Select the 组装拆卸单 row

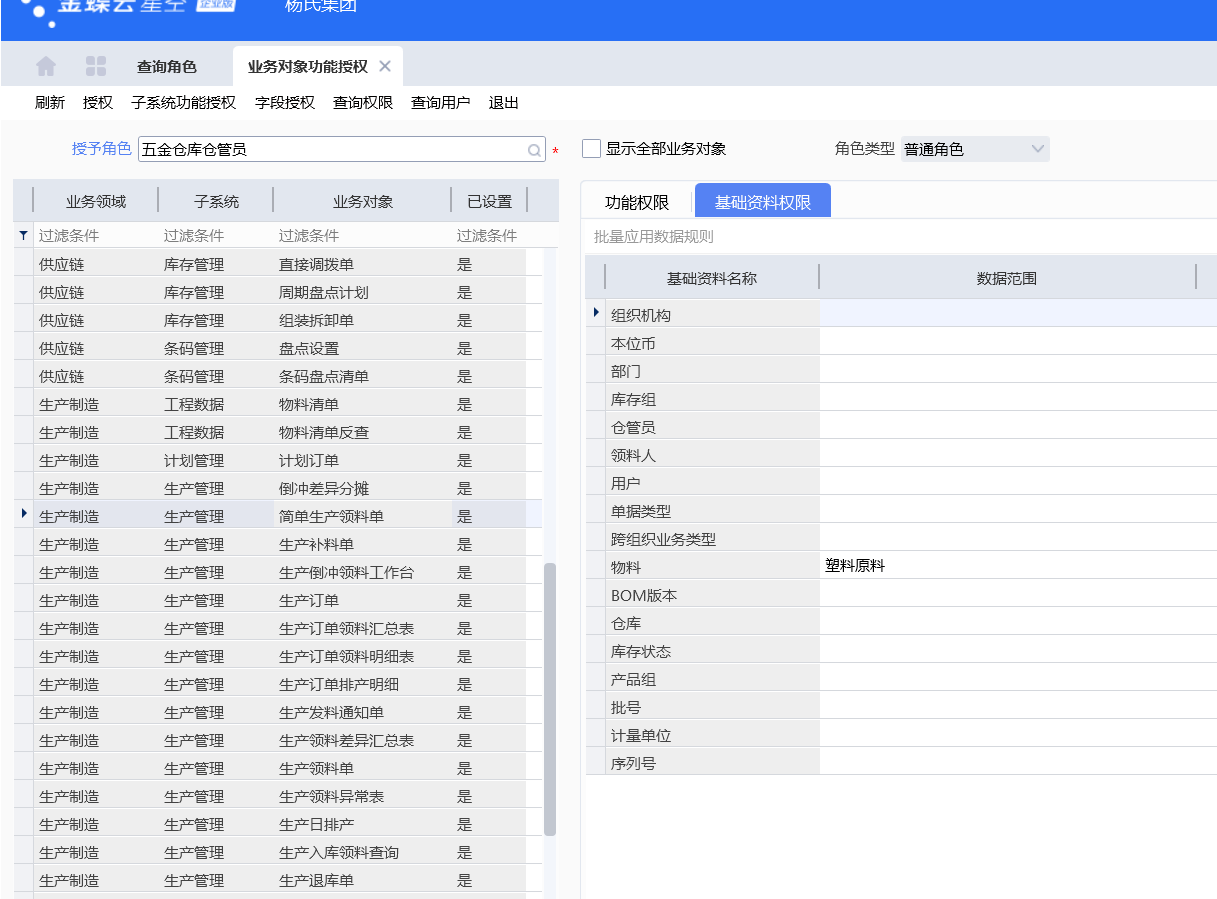point(280,321)
